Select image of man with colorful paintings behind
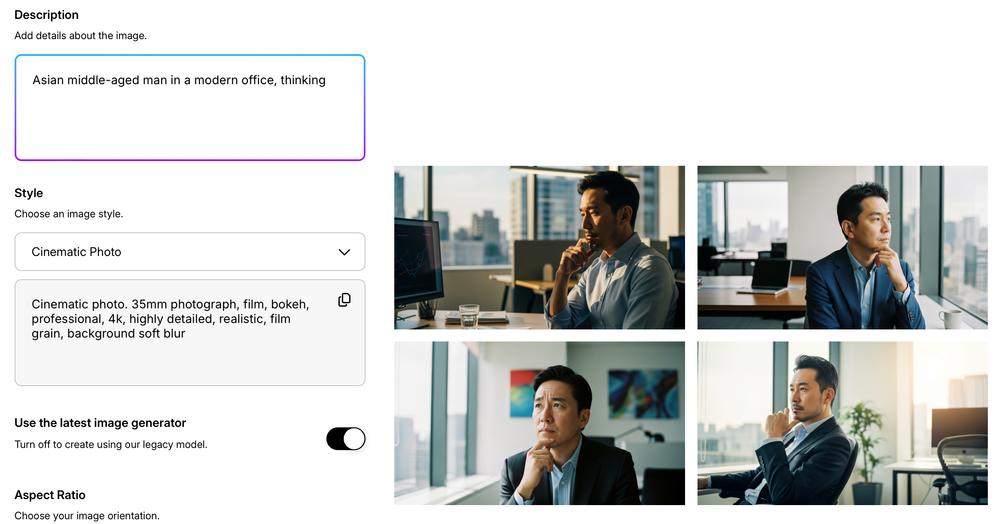Image resolution: width=999 pixels, height=524 pixels. coord(539,423)
